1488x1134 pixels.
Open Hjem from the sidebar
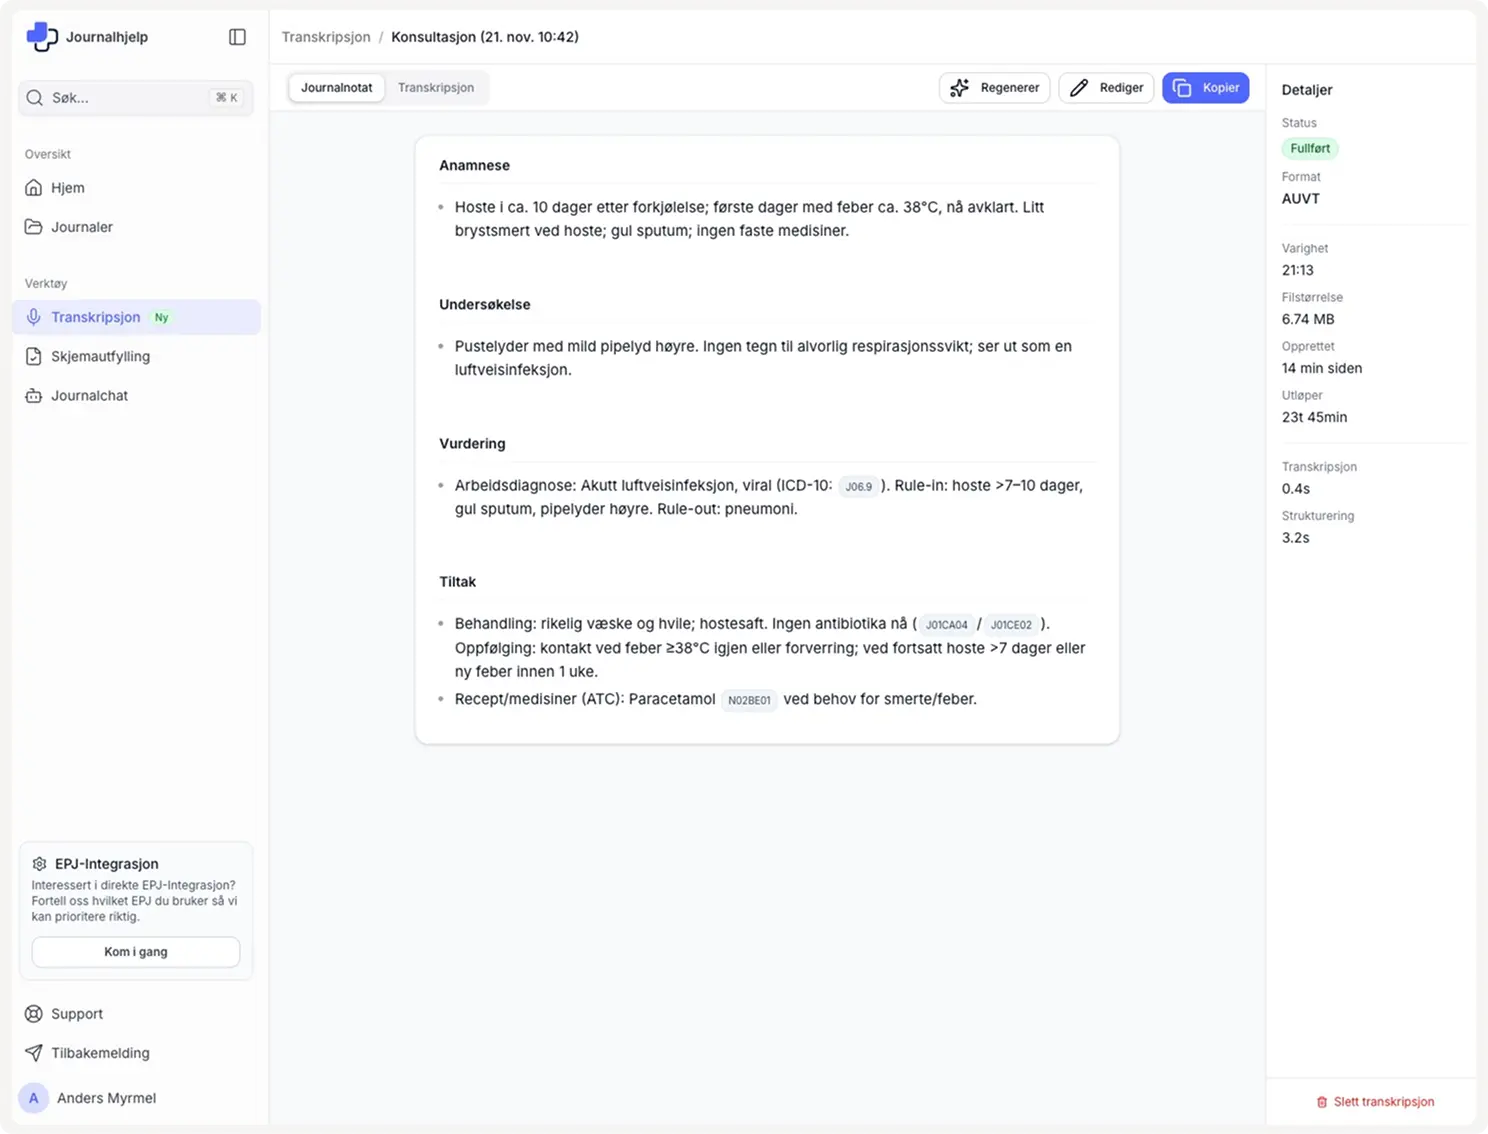click(x=67, y=188)
